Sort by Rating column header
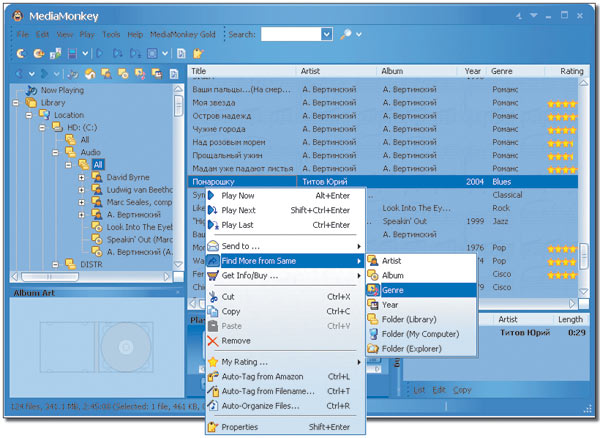This screenshot has width=600, height=438. coord(567,71)
